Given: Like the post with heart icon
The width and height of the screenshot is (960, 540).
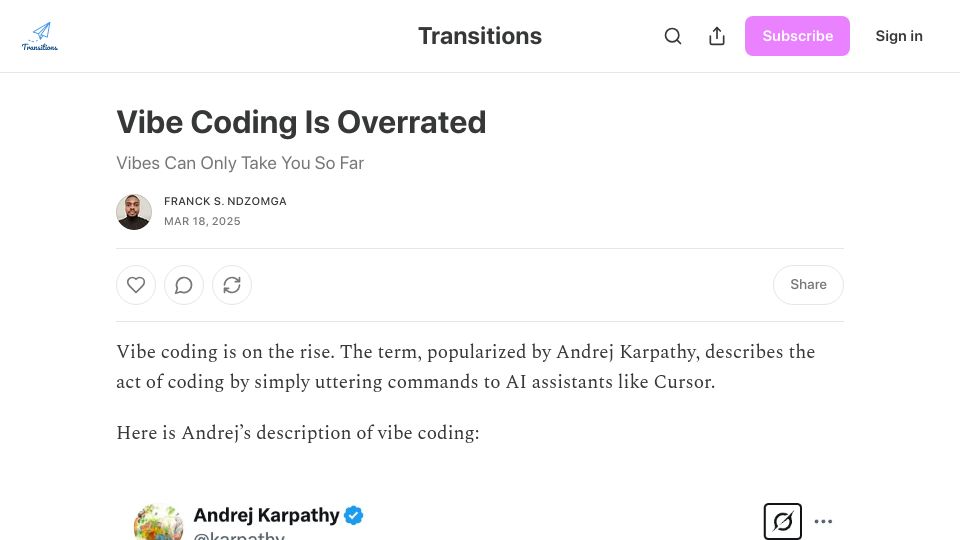Looking at the screenshot, I should pos(136,285).
